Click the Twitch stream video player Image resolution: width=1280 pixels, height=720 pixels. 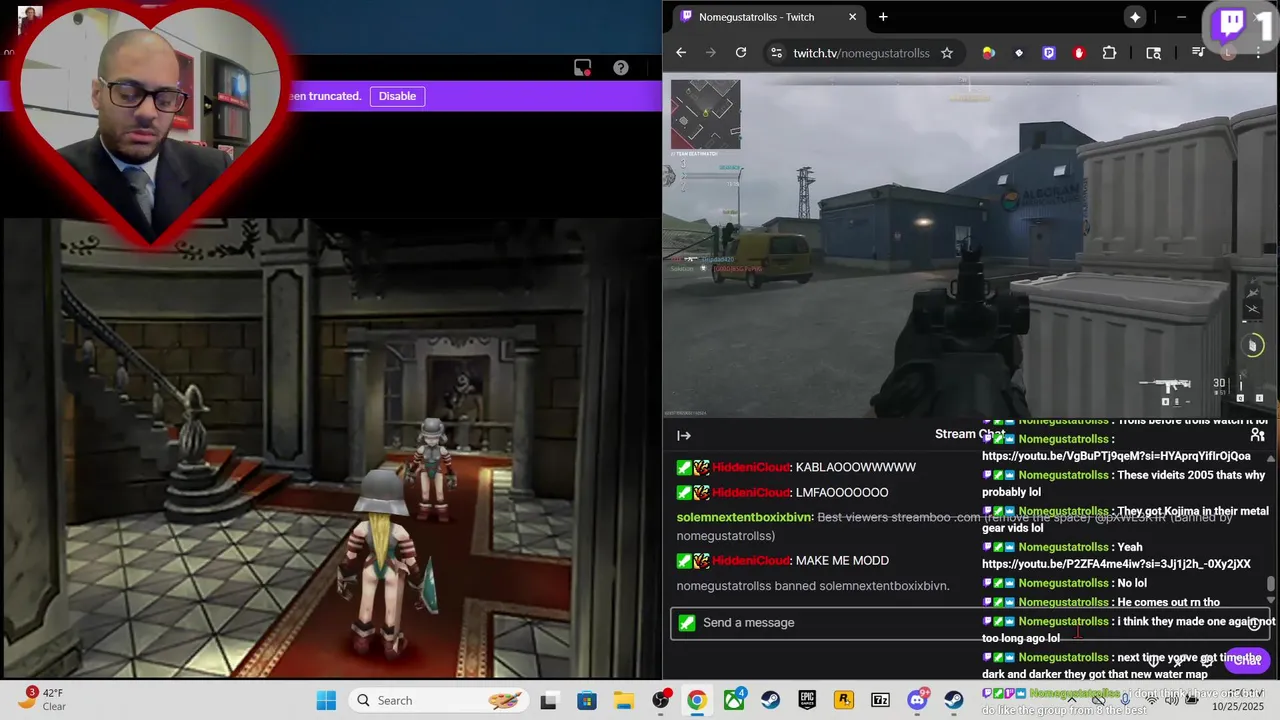click(x=969, y=245)
